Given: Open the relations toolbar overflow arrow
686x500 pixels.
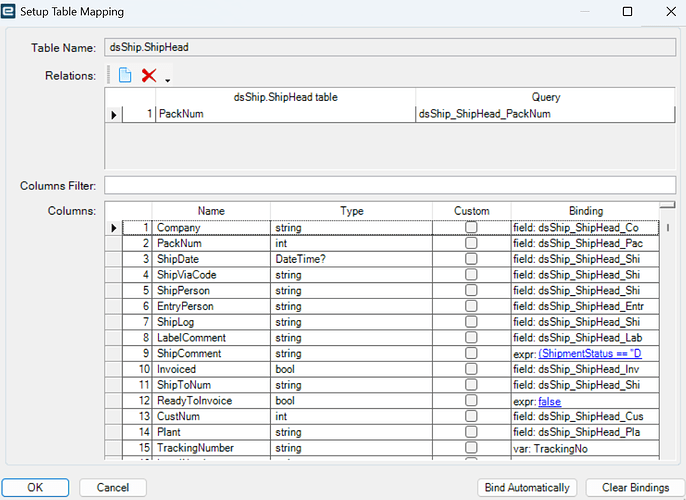Looking at the screenshot, I should point(168,80).
